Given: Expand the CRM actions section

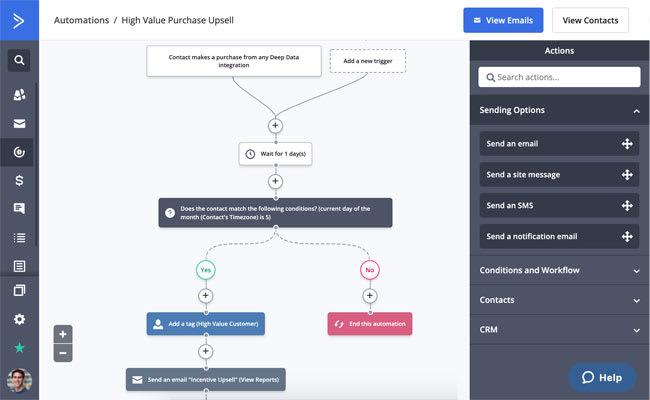Looking at the screenshot, I should click(560, 330).
